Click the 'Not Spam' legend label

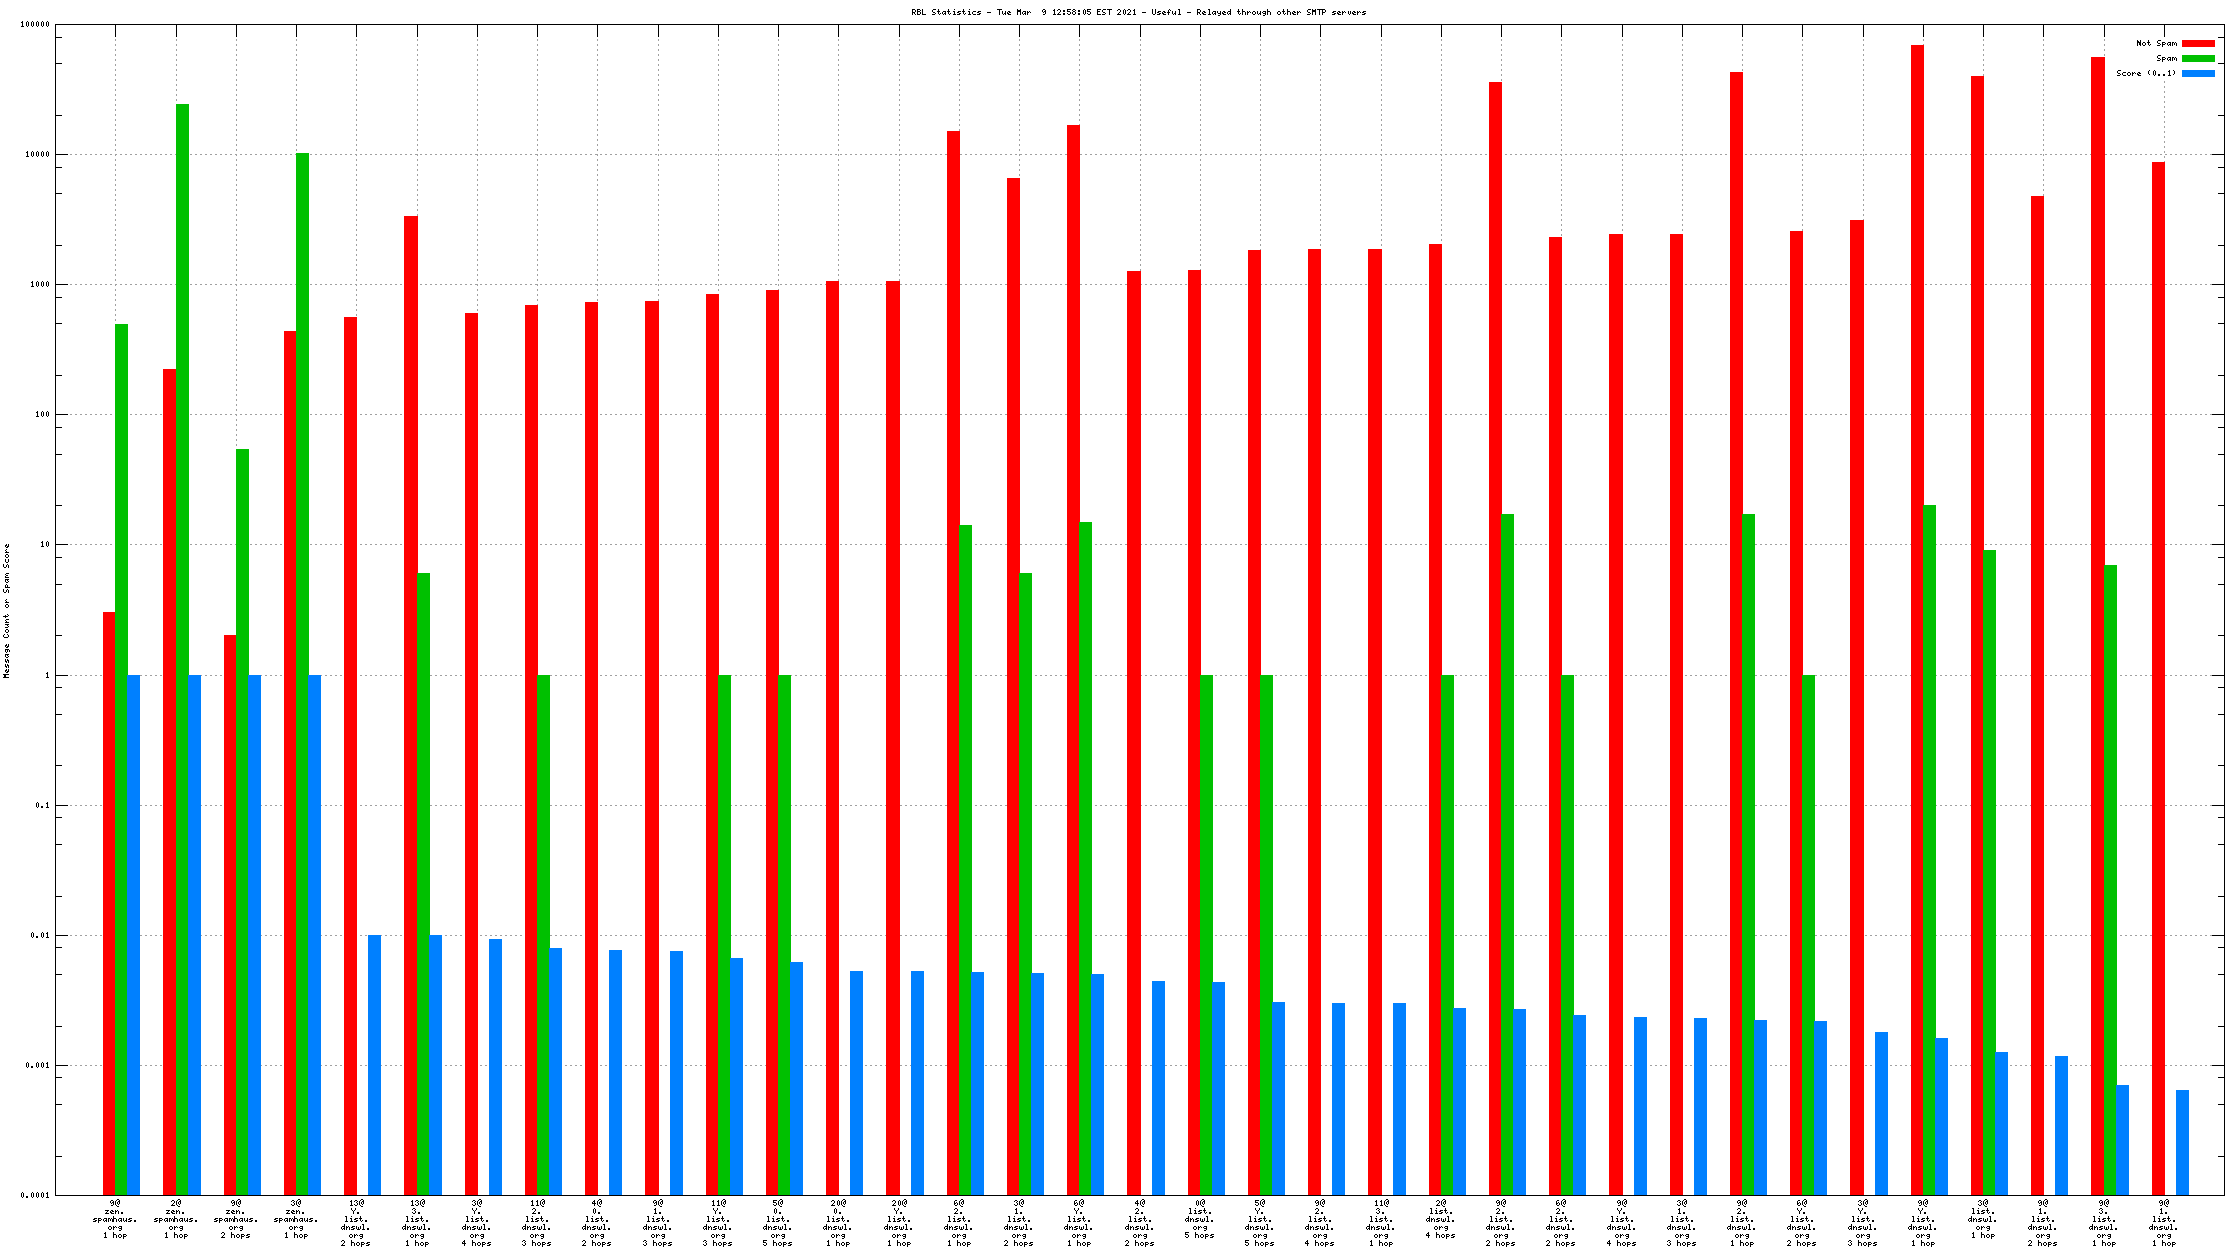(2155, 43)
